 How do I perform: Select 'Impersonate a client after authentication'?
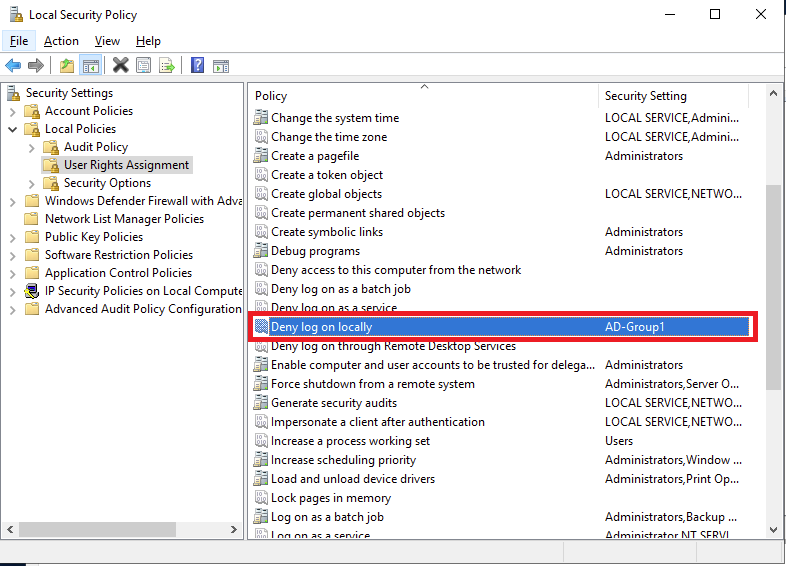[x=377, y=422]
